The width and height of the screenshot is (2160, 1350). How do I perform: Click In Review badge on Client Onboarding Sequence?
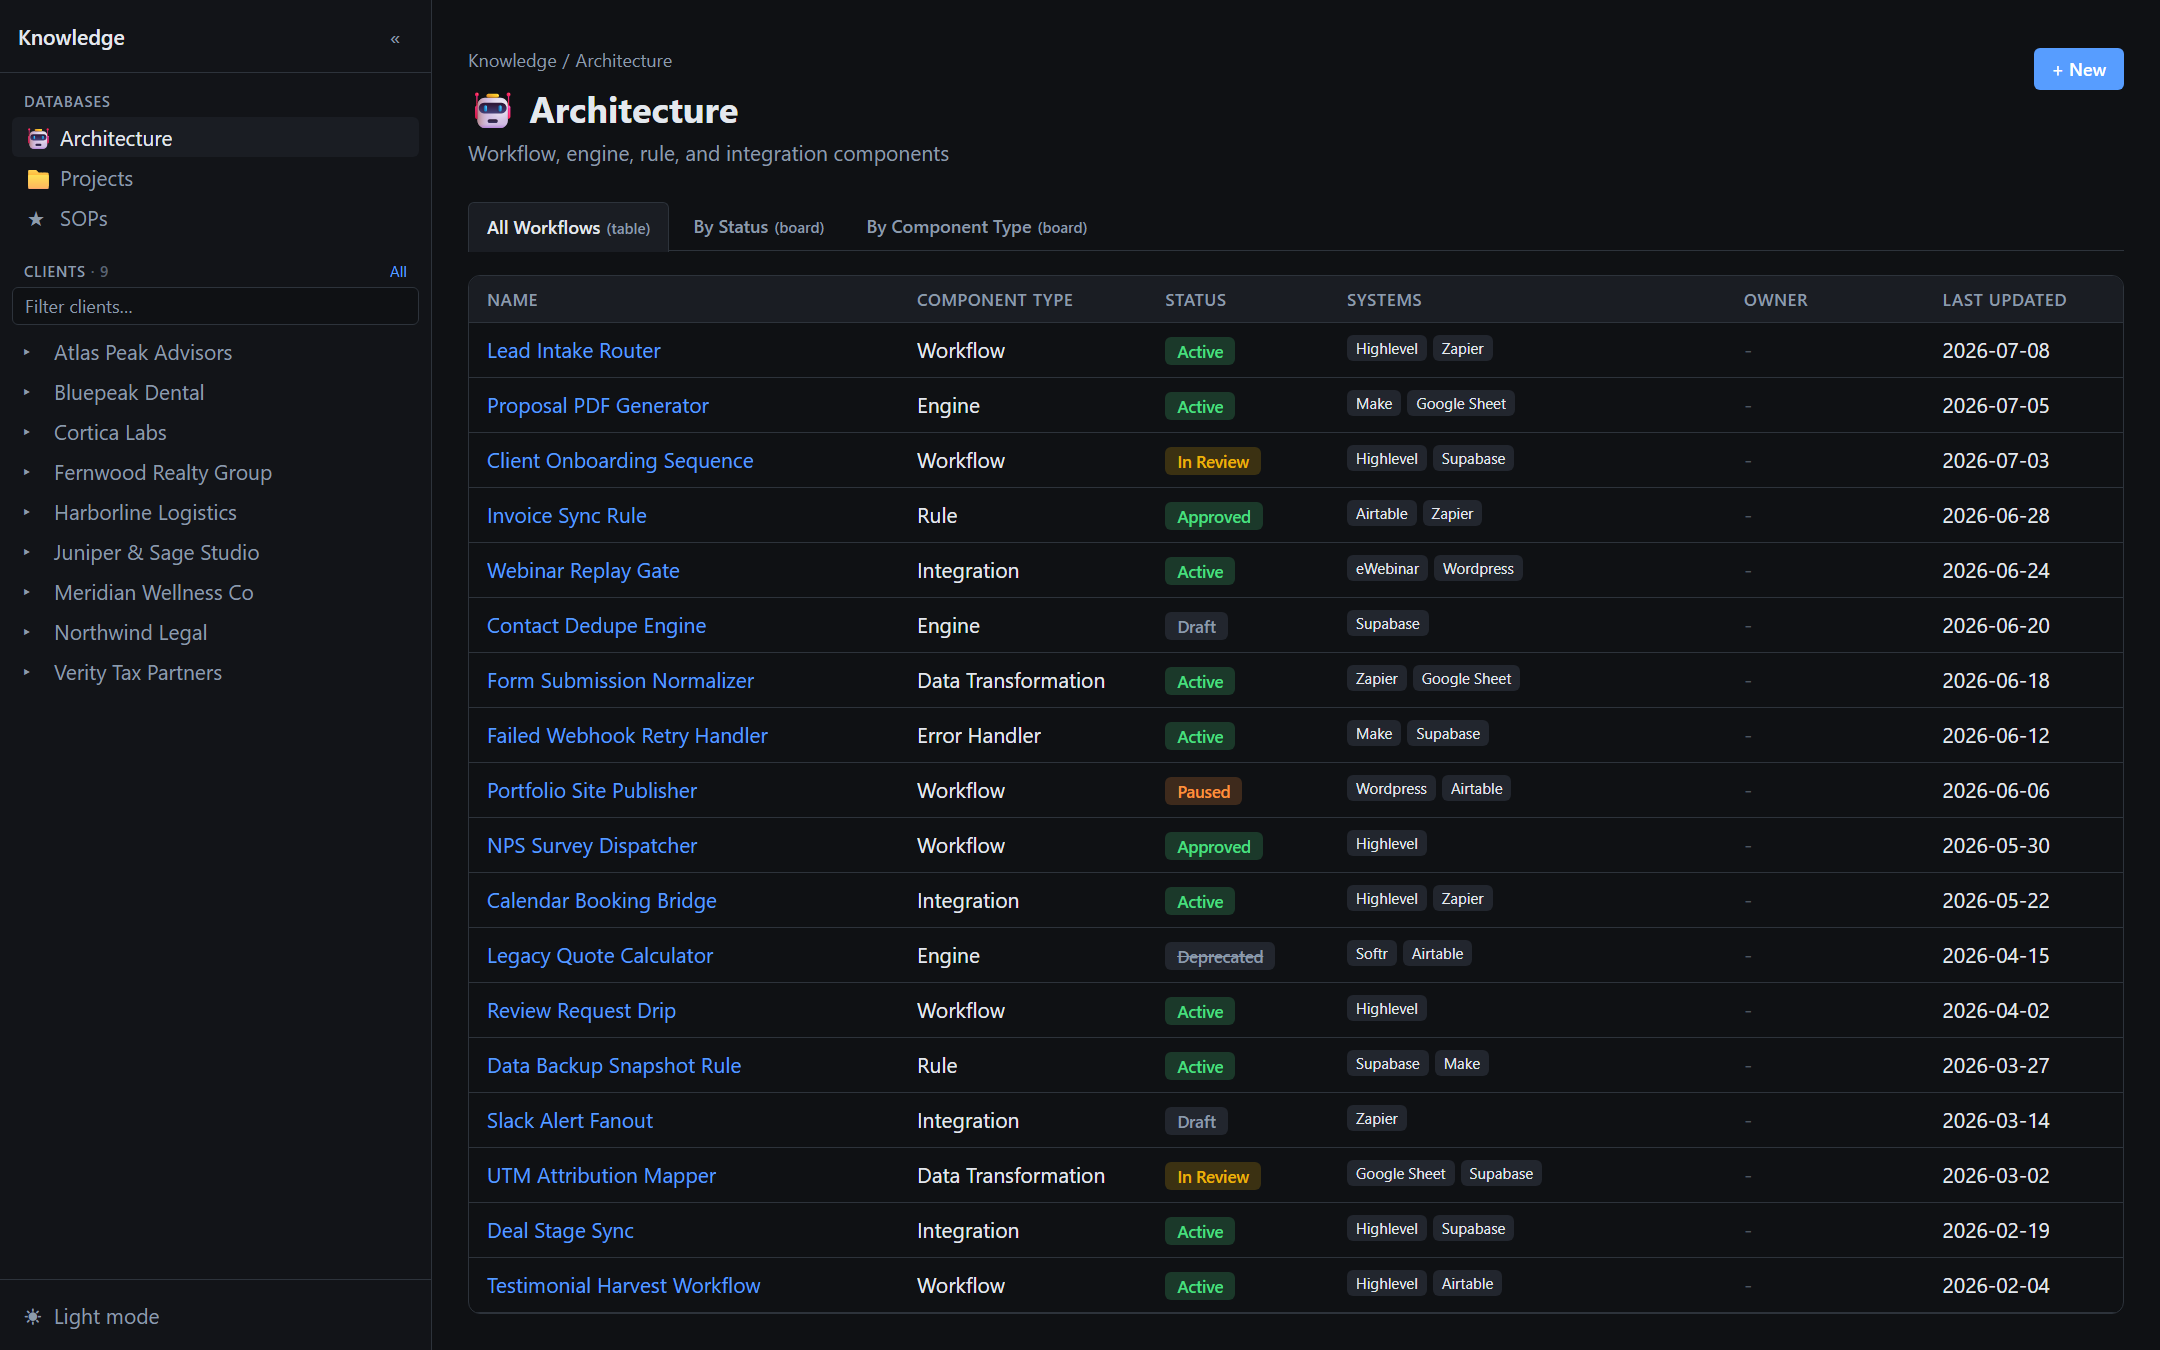(x=1212, y=462)
